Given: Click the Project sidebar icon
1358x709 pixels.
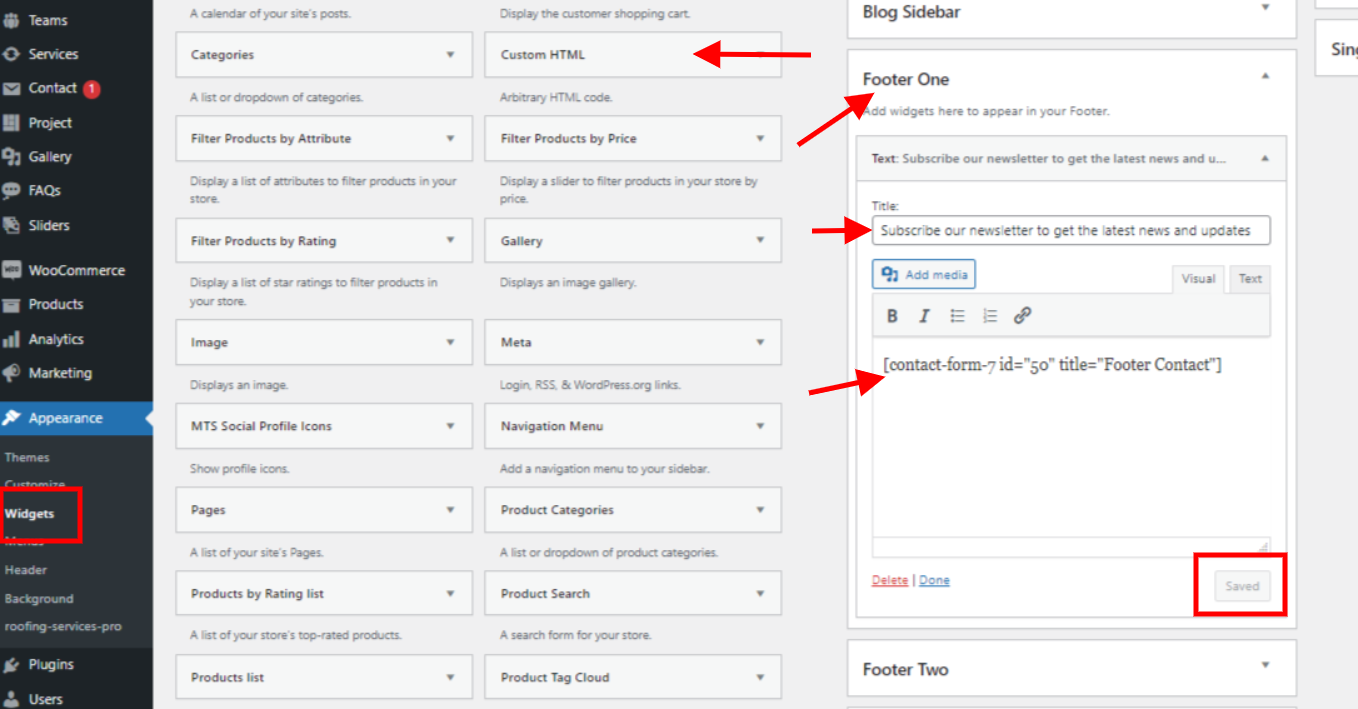Looking at the screenshot, I should (x=12, y=122).
